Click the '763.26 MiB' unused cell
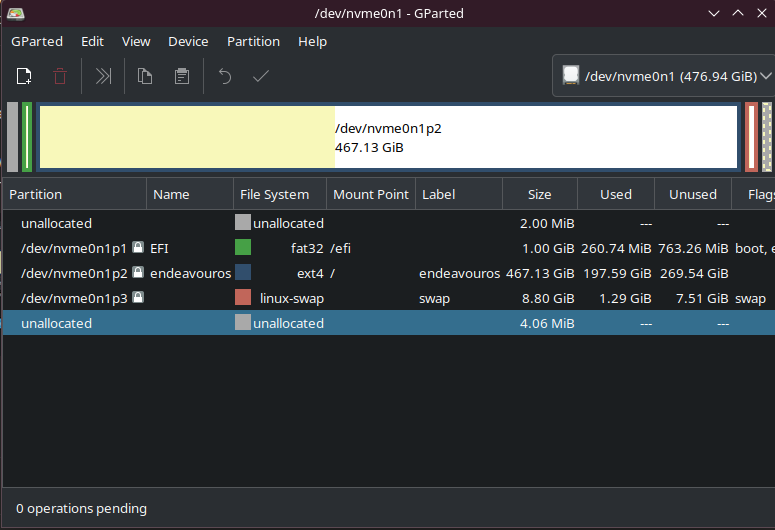The width and height of the screenshot is (775, 530). [x=693, y=248]
